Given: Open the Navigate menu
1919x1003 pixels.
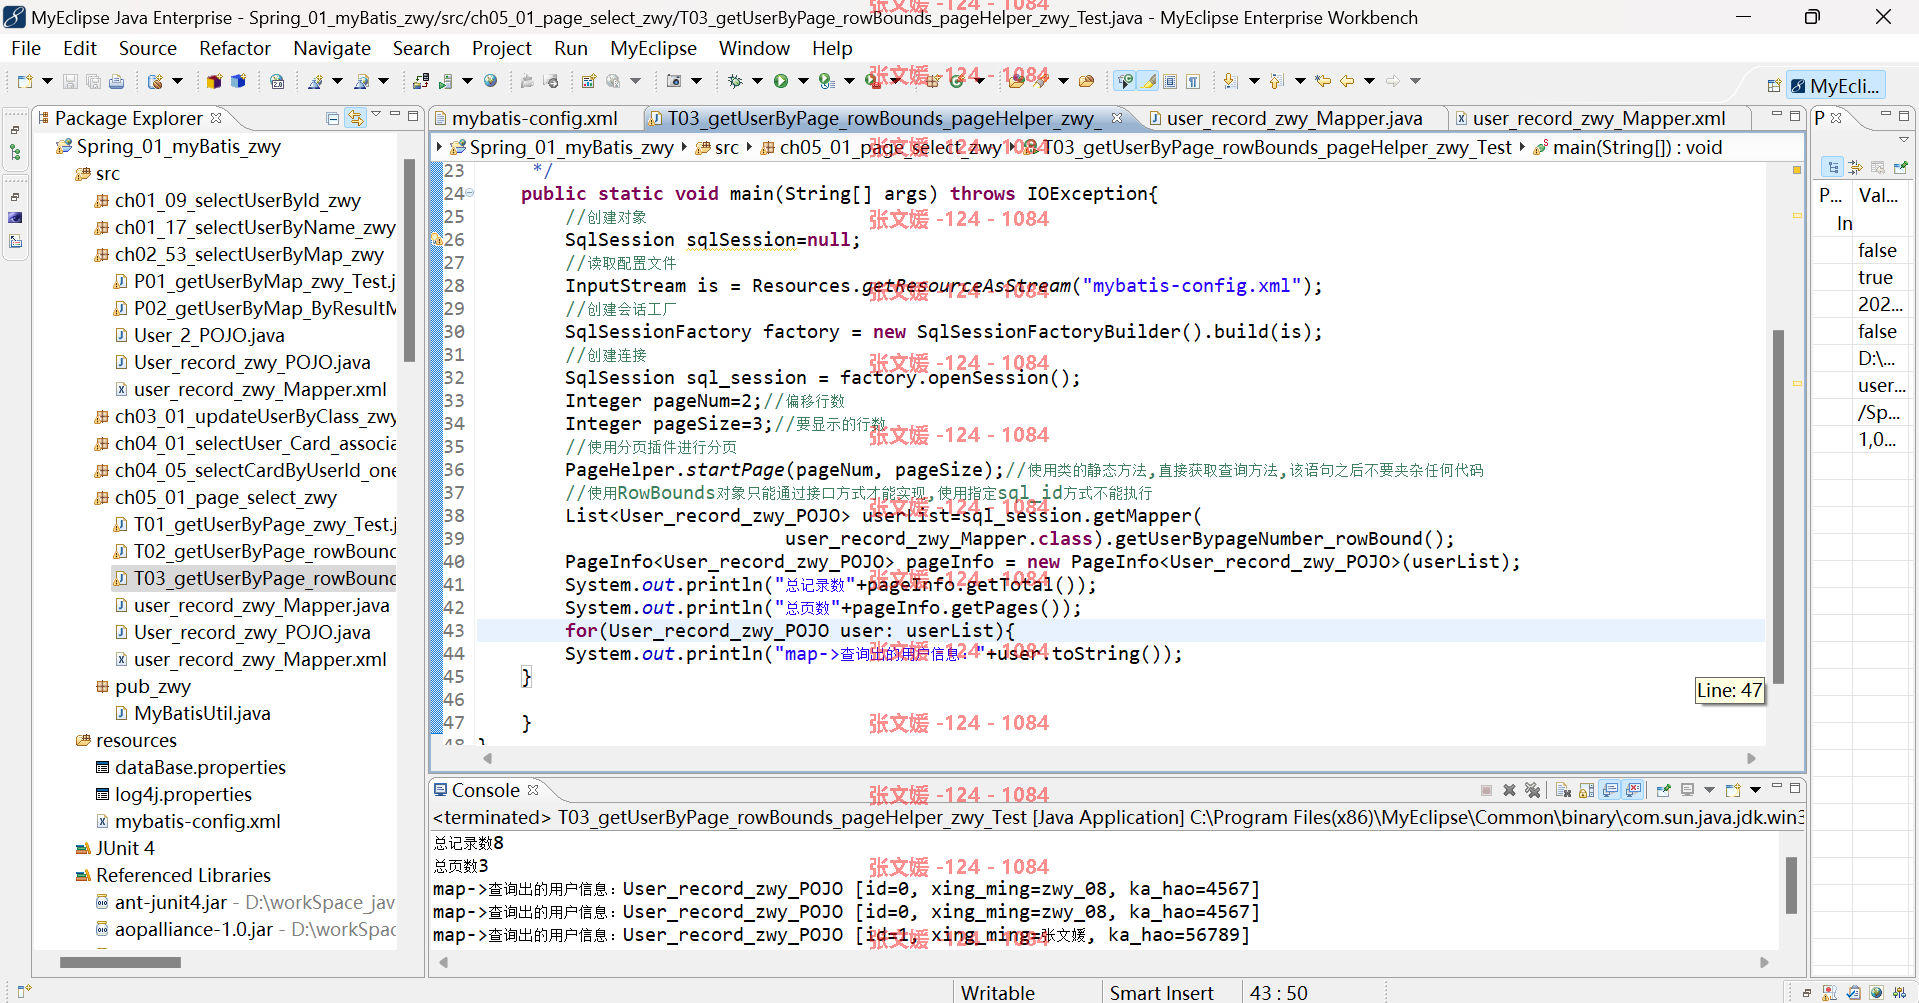Looking at the screenshot, I should click(x=332, y=48).
